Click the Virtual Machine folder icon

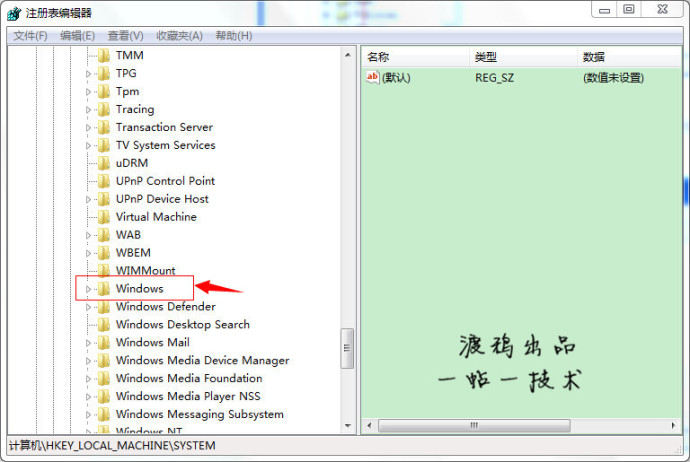[x=103, y=217]
